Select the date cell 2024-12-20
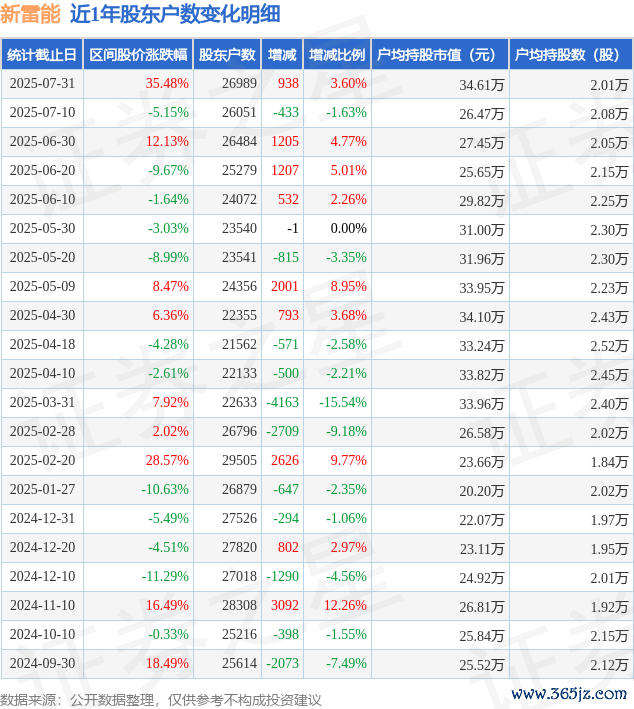Image resolution: width=634 pixels, height=709 pixels. click(x=43, y=547)
